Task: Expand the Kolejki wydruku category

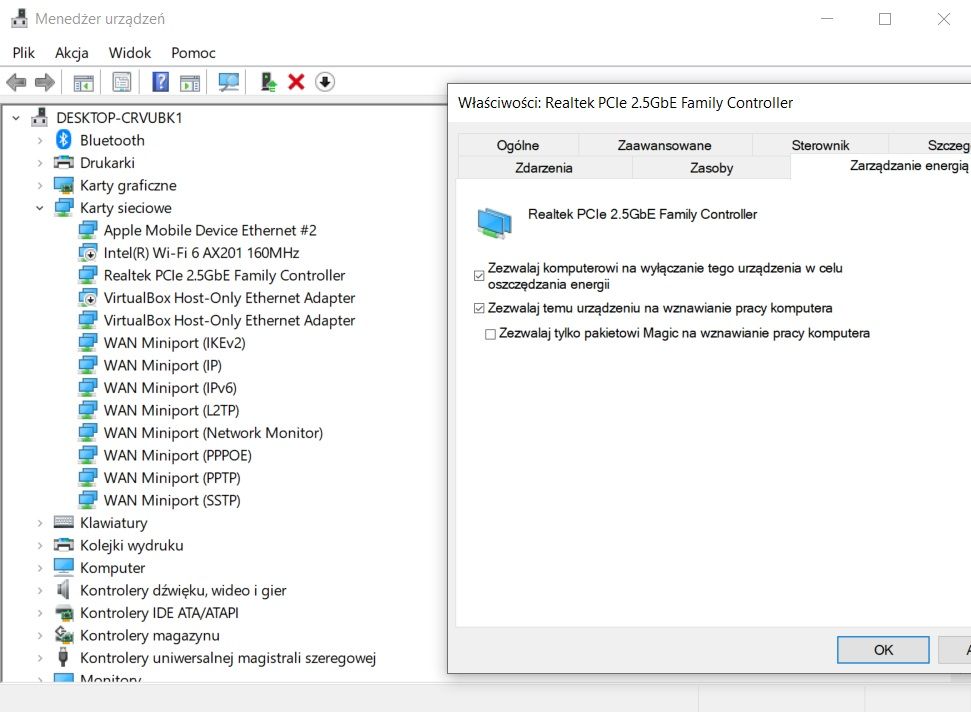Action: [x=40, y=545]
